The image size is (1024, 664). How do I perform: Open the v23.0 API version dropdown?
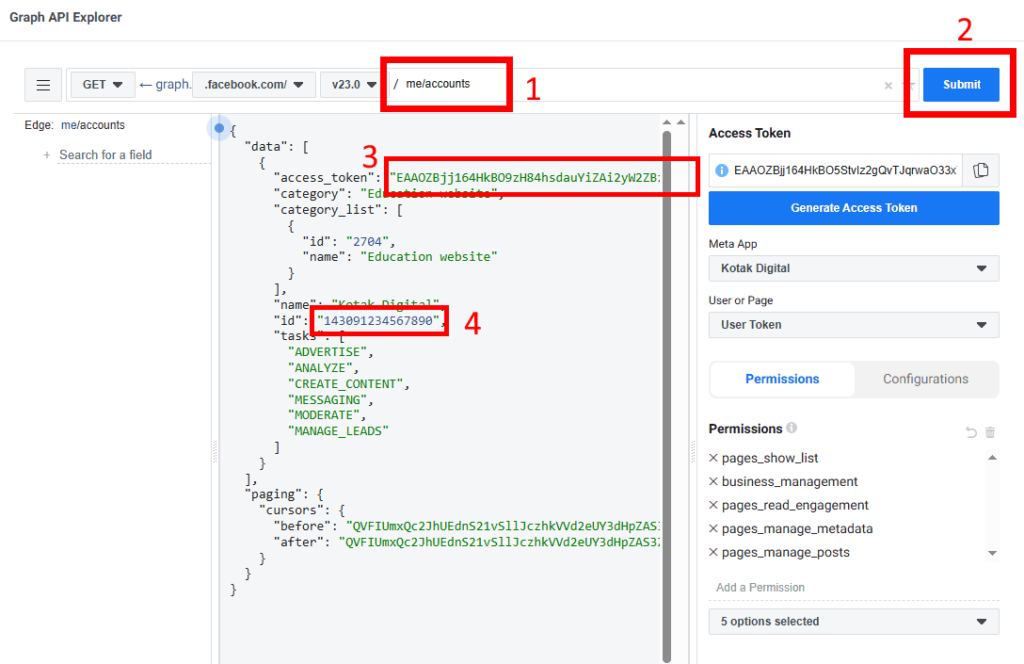pos(353,85)
